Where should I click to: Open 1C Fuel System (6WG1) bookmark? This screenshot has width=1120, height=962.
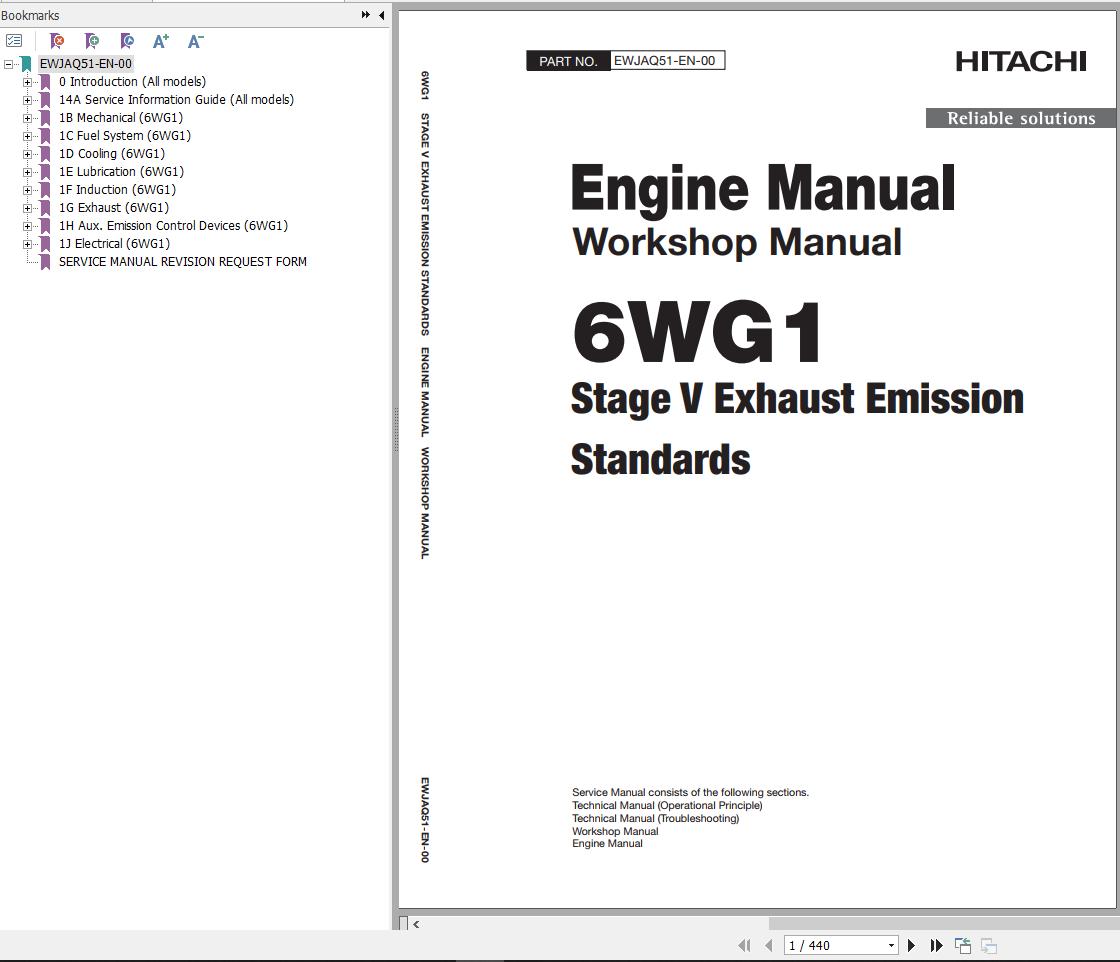click(125, 136)
